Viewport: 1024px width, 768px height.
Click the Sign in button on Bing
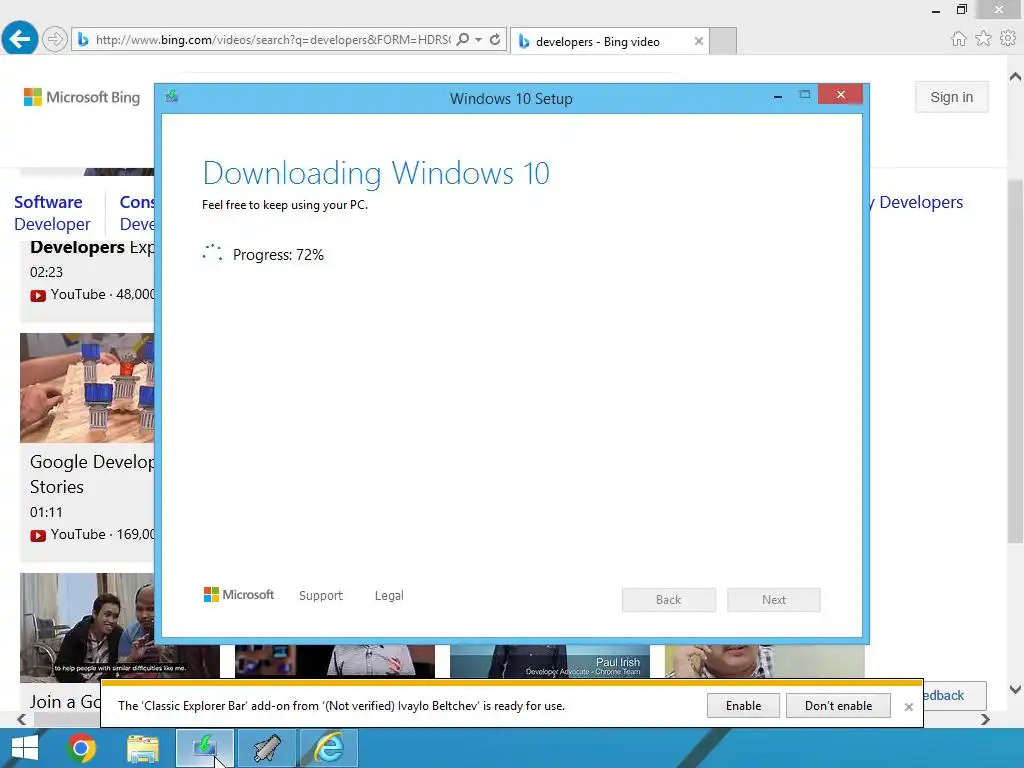[952, 97]
